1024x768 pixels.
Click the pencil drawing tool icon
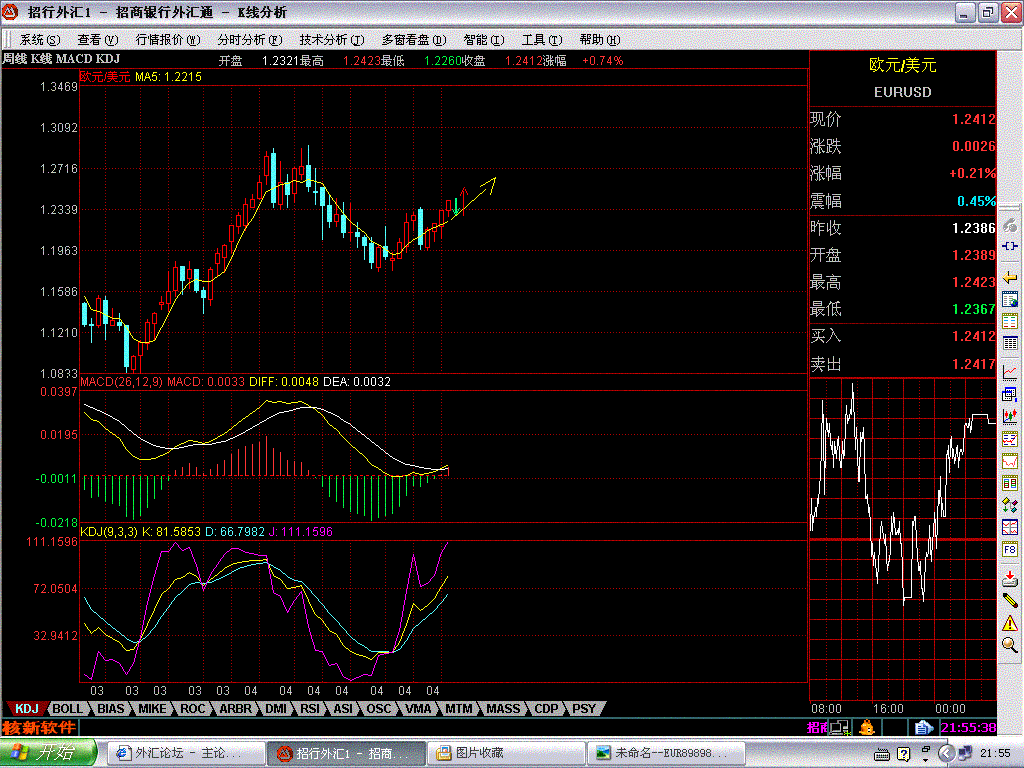pyautogui.click(x=1010, y=599)
